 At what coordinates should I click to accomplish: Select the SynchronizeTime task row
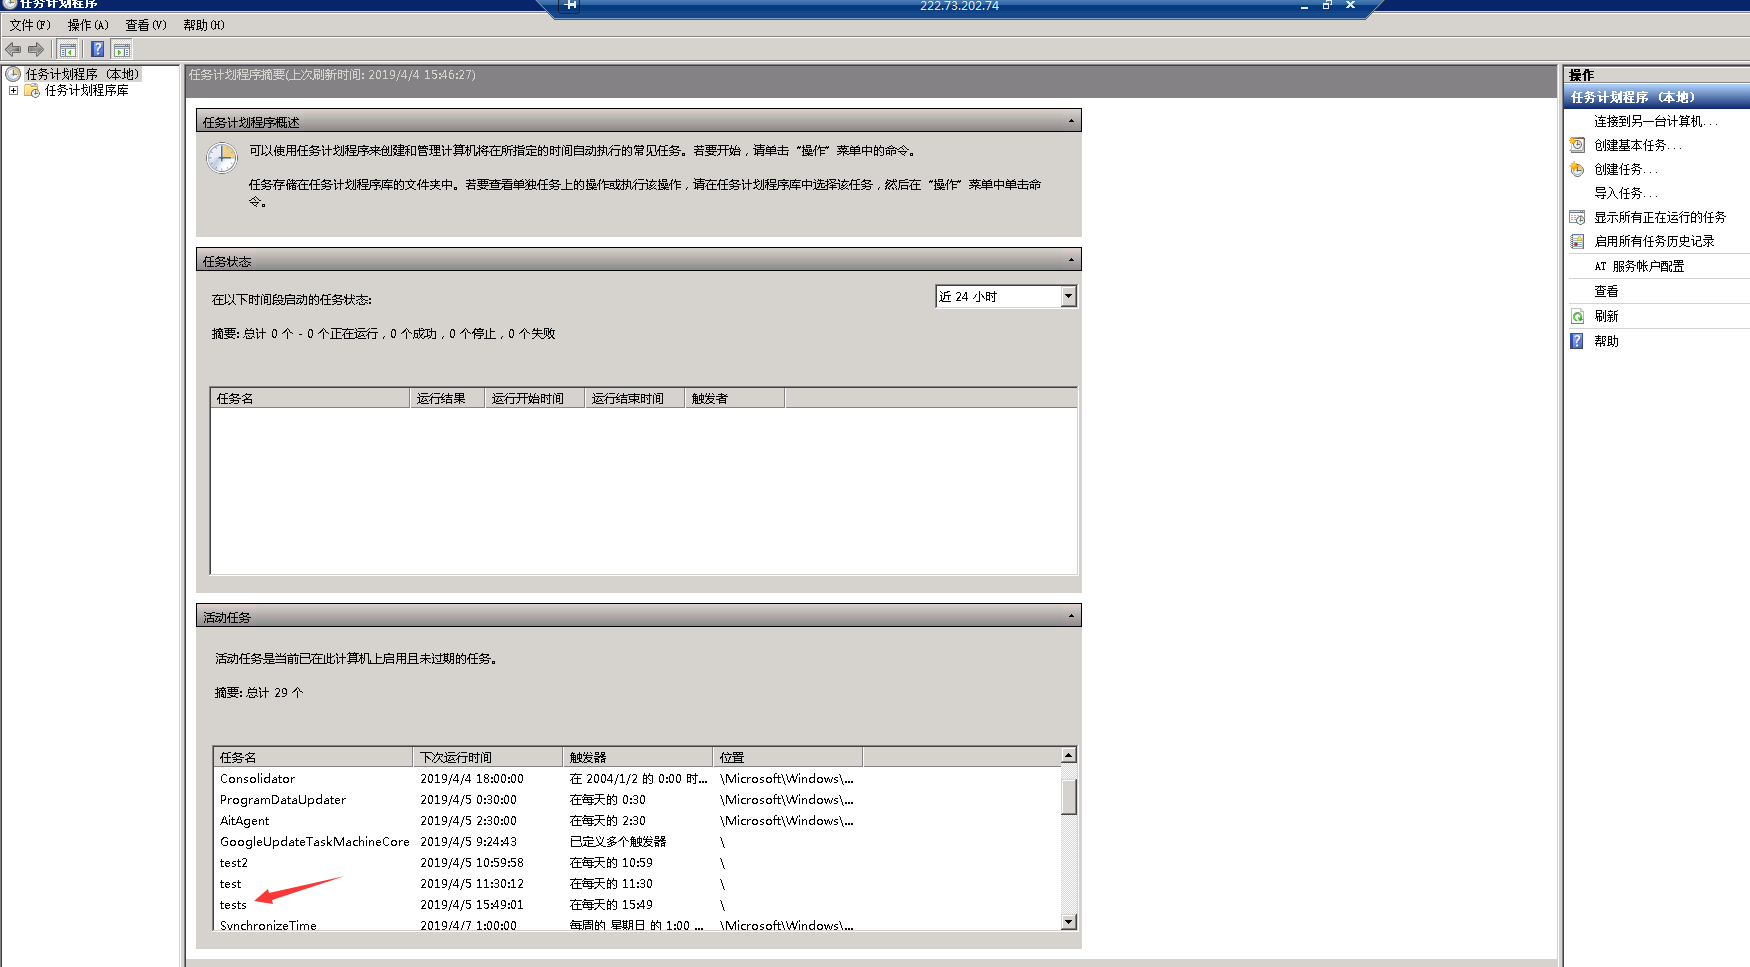coord(637,924)
